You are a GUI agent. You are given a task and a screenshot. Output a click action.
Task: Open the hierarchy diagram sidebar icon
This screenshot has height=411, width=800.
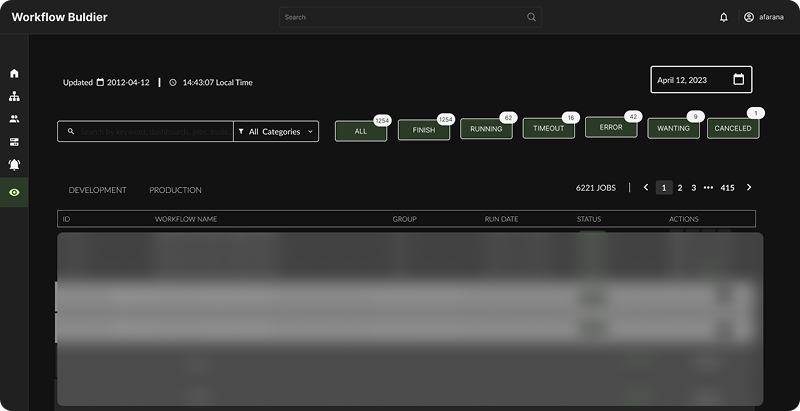pos(14,96)
